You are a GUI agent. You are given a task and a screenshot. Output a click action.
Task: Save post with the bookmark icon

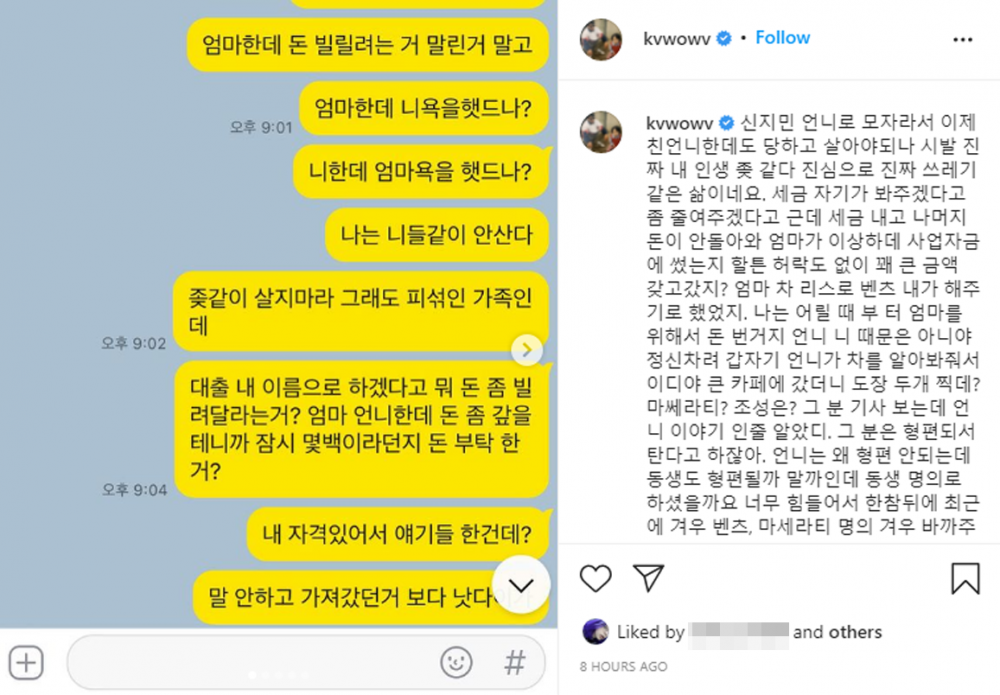pyautogui.click(x=965, y=578)
